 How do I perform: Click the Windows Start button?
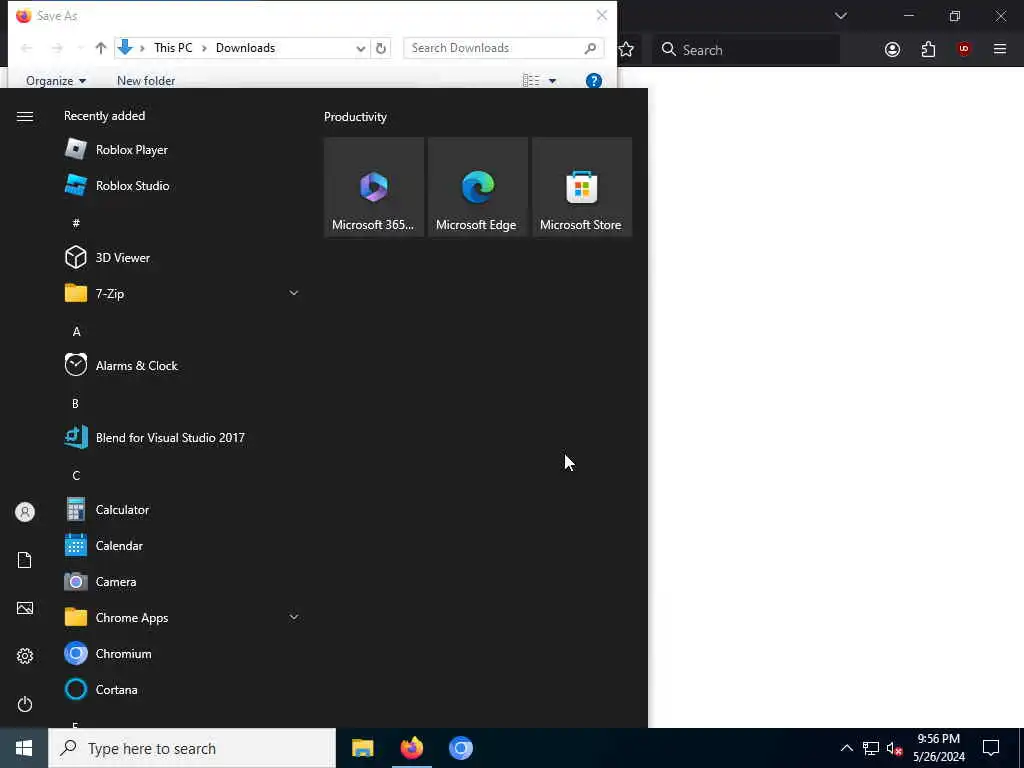coord(24,748)
